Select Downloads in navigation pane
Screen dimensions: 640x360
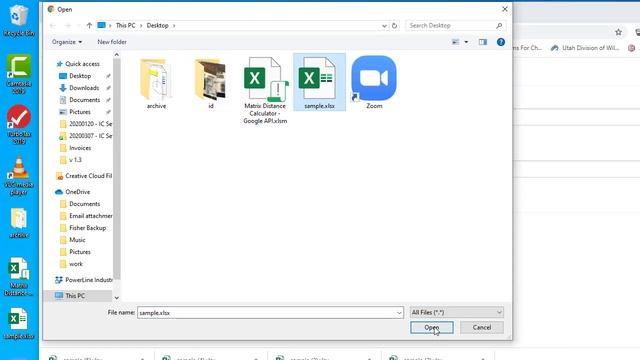84,88
